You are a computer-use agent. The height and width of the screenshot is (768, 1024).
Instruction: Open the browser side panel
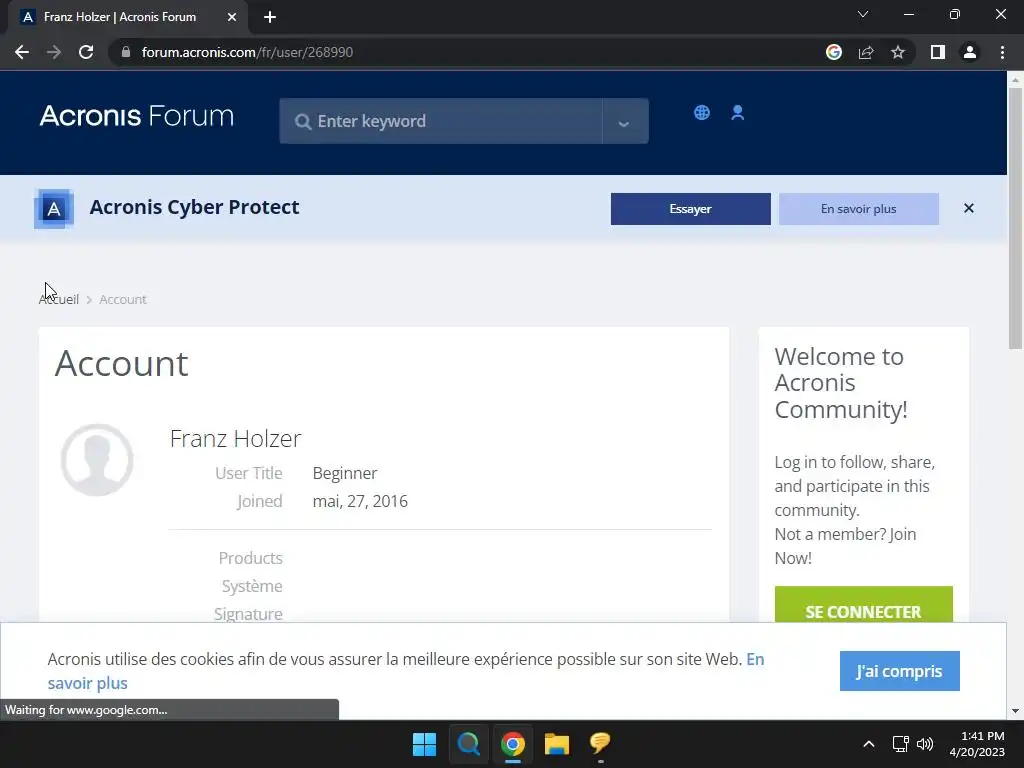[x=938, y=52]
